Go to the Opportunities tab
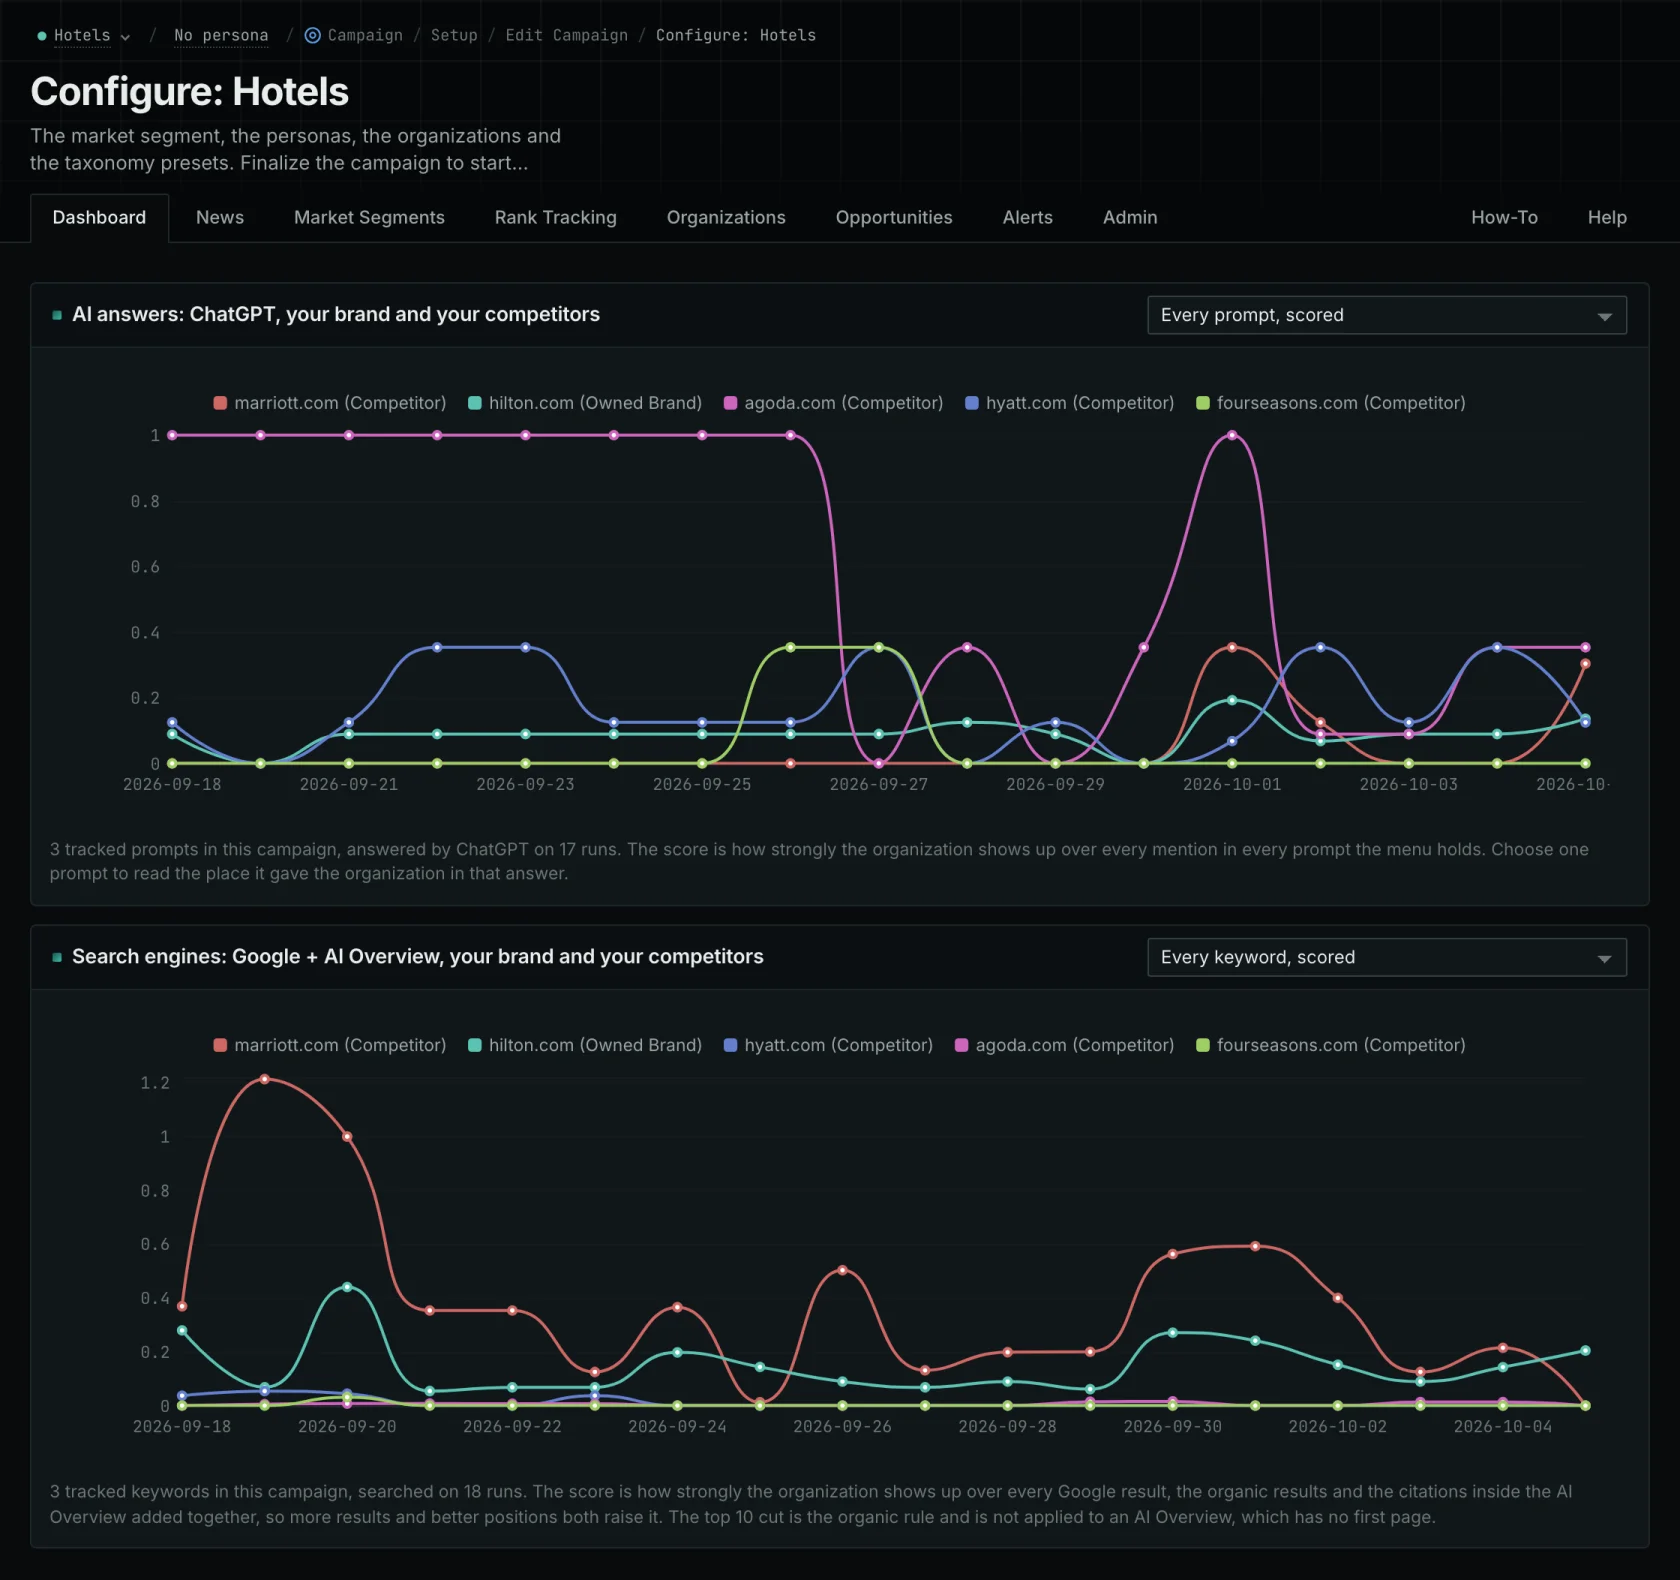Screen dimensions: 1680x1580 (x=894, y=217)
